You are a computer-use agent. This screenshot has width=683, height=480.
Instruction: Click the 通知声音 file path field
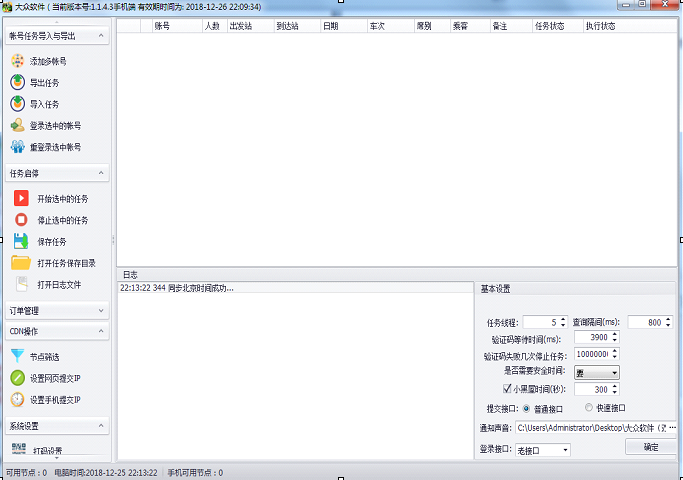(592, 428)
